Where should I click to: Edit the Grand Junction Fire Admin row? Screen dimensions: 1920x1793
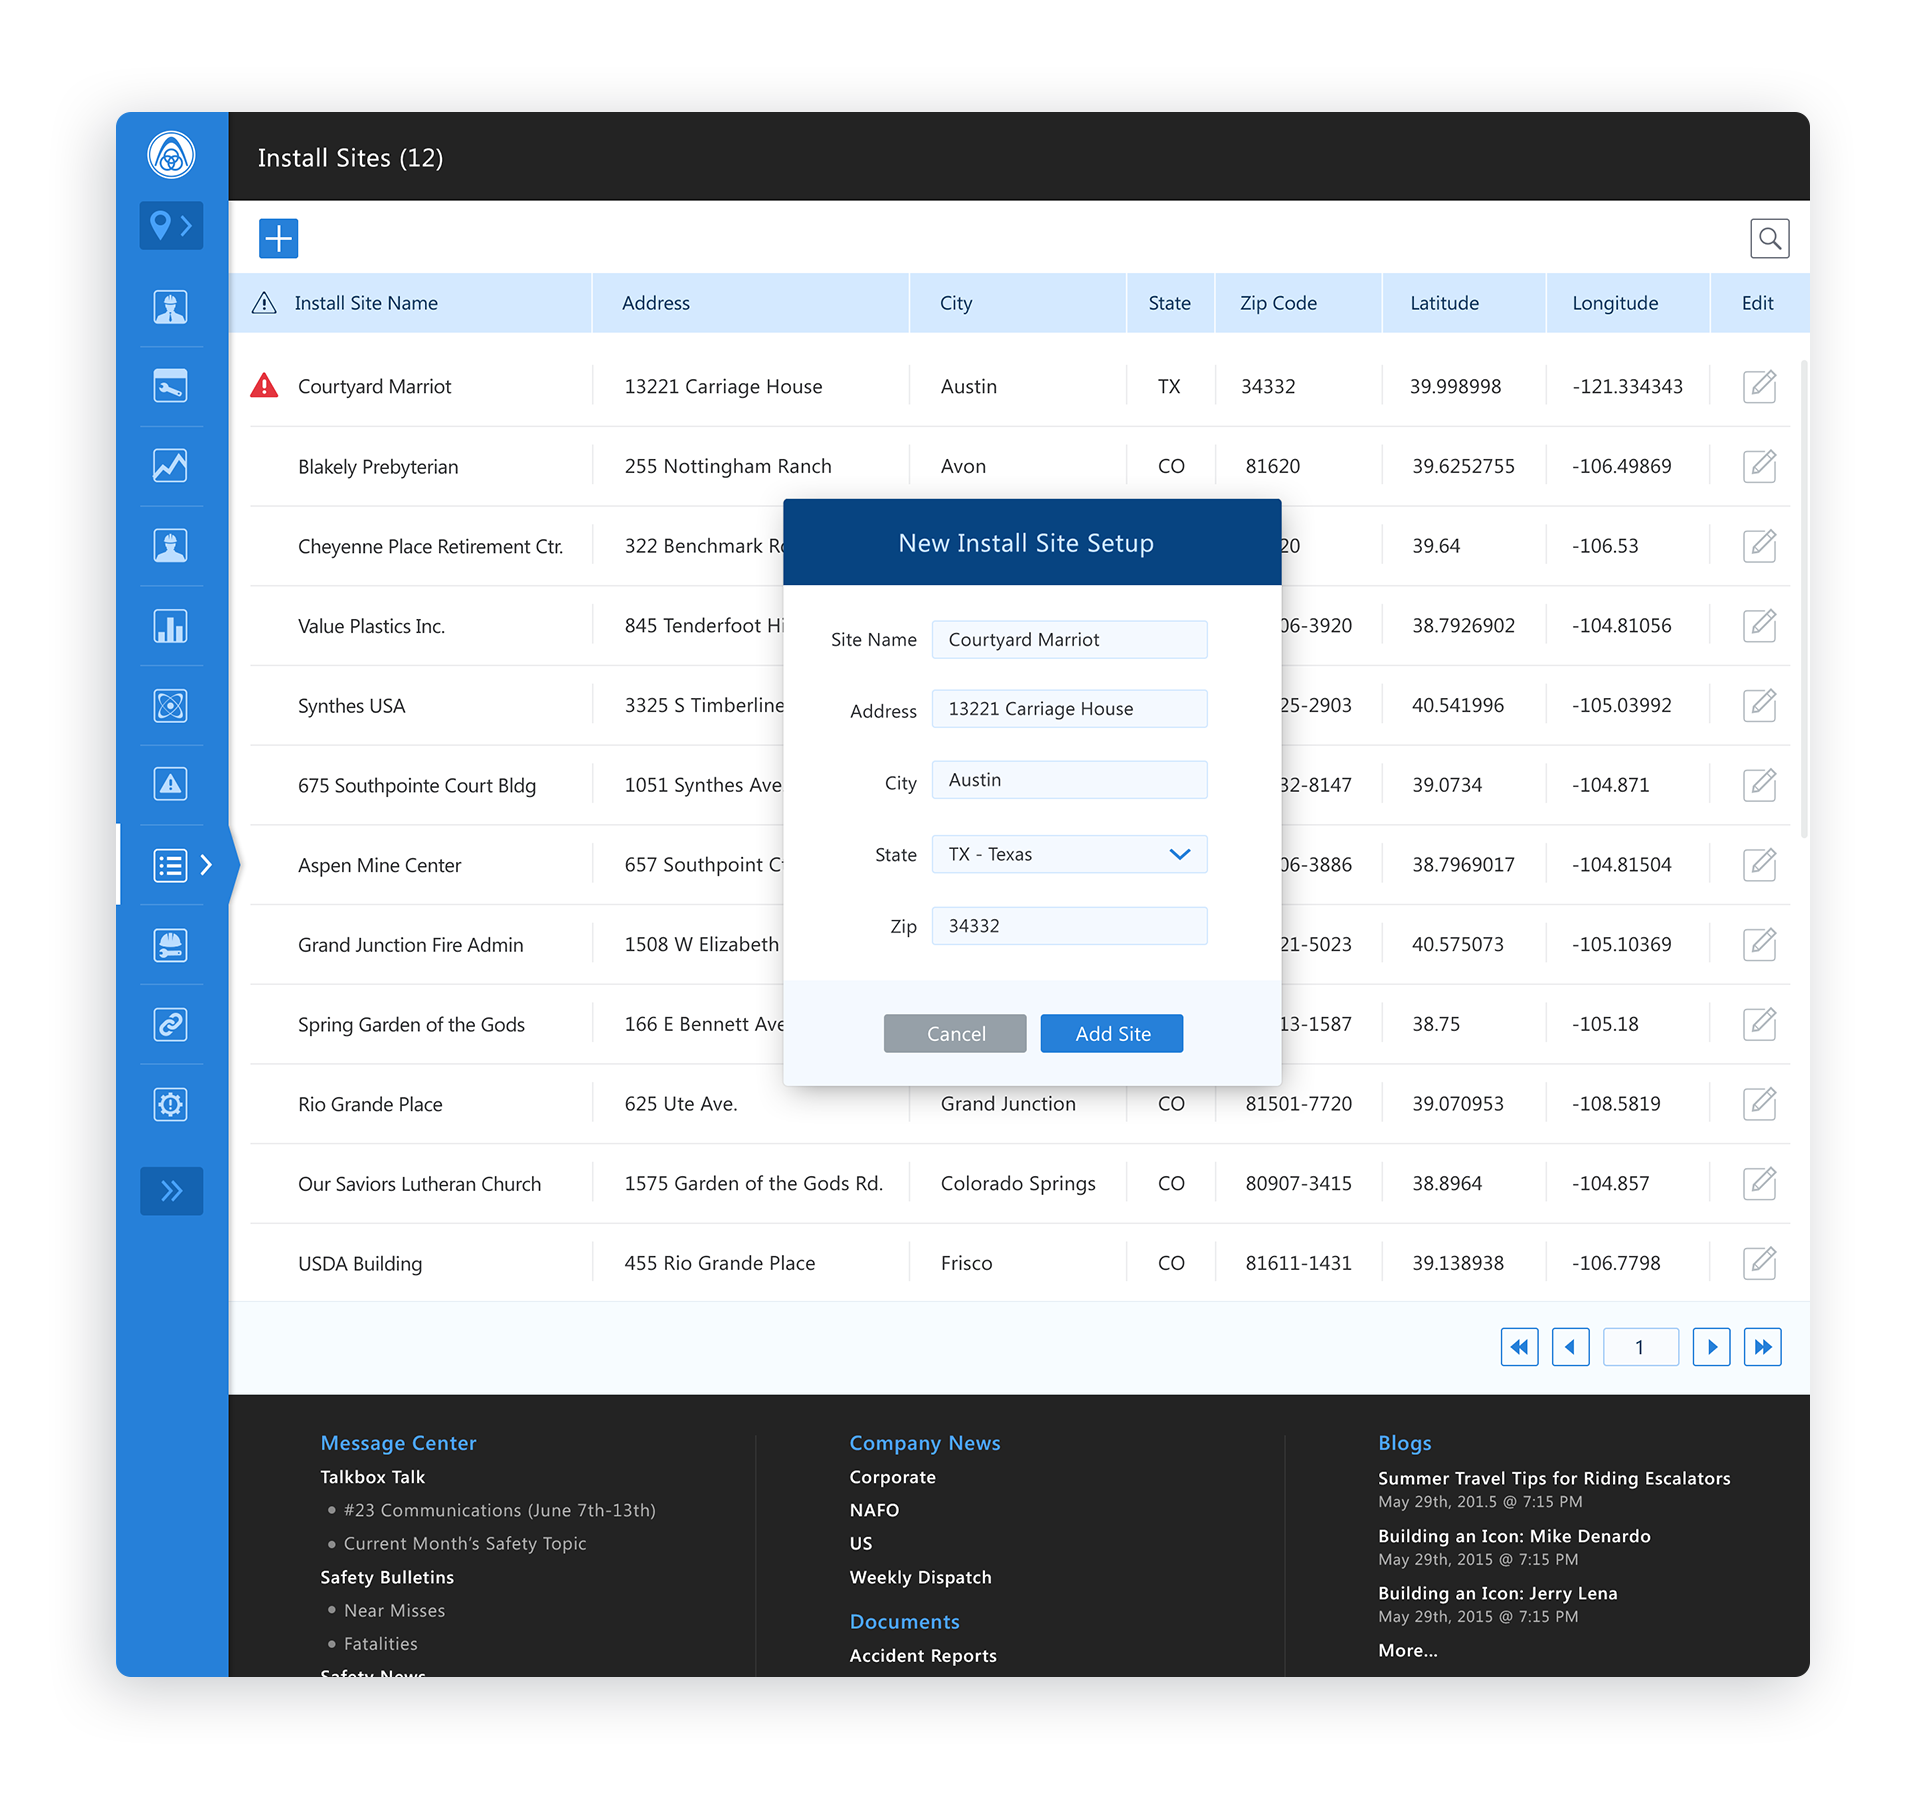click(x=1759, y=944)
